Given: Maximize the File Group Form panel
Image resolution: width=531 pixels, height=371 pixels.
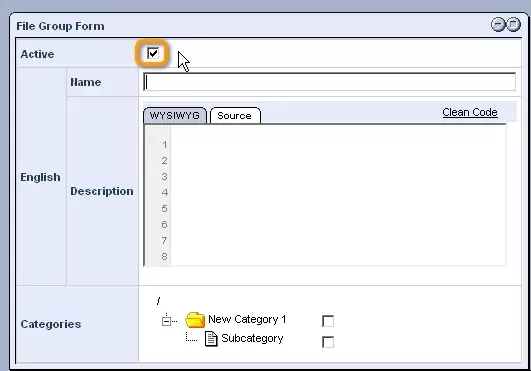Looking at the screenshot, I should point(513,25).
